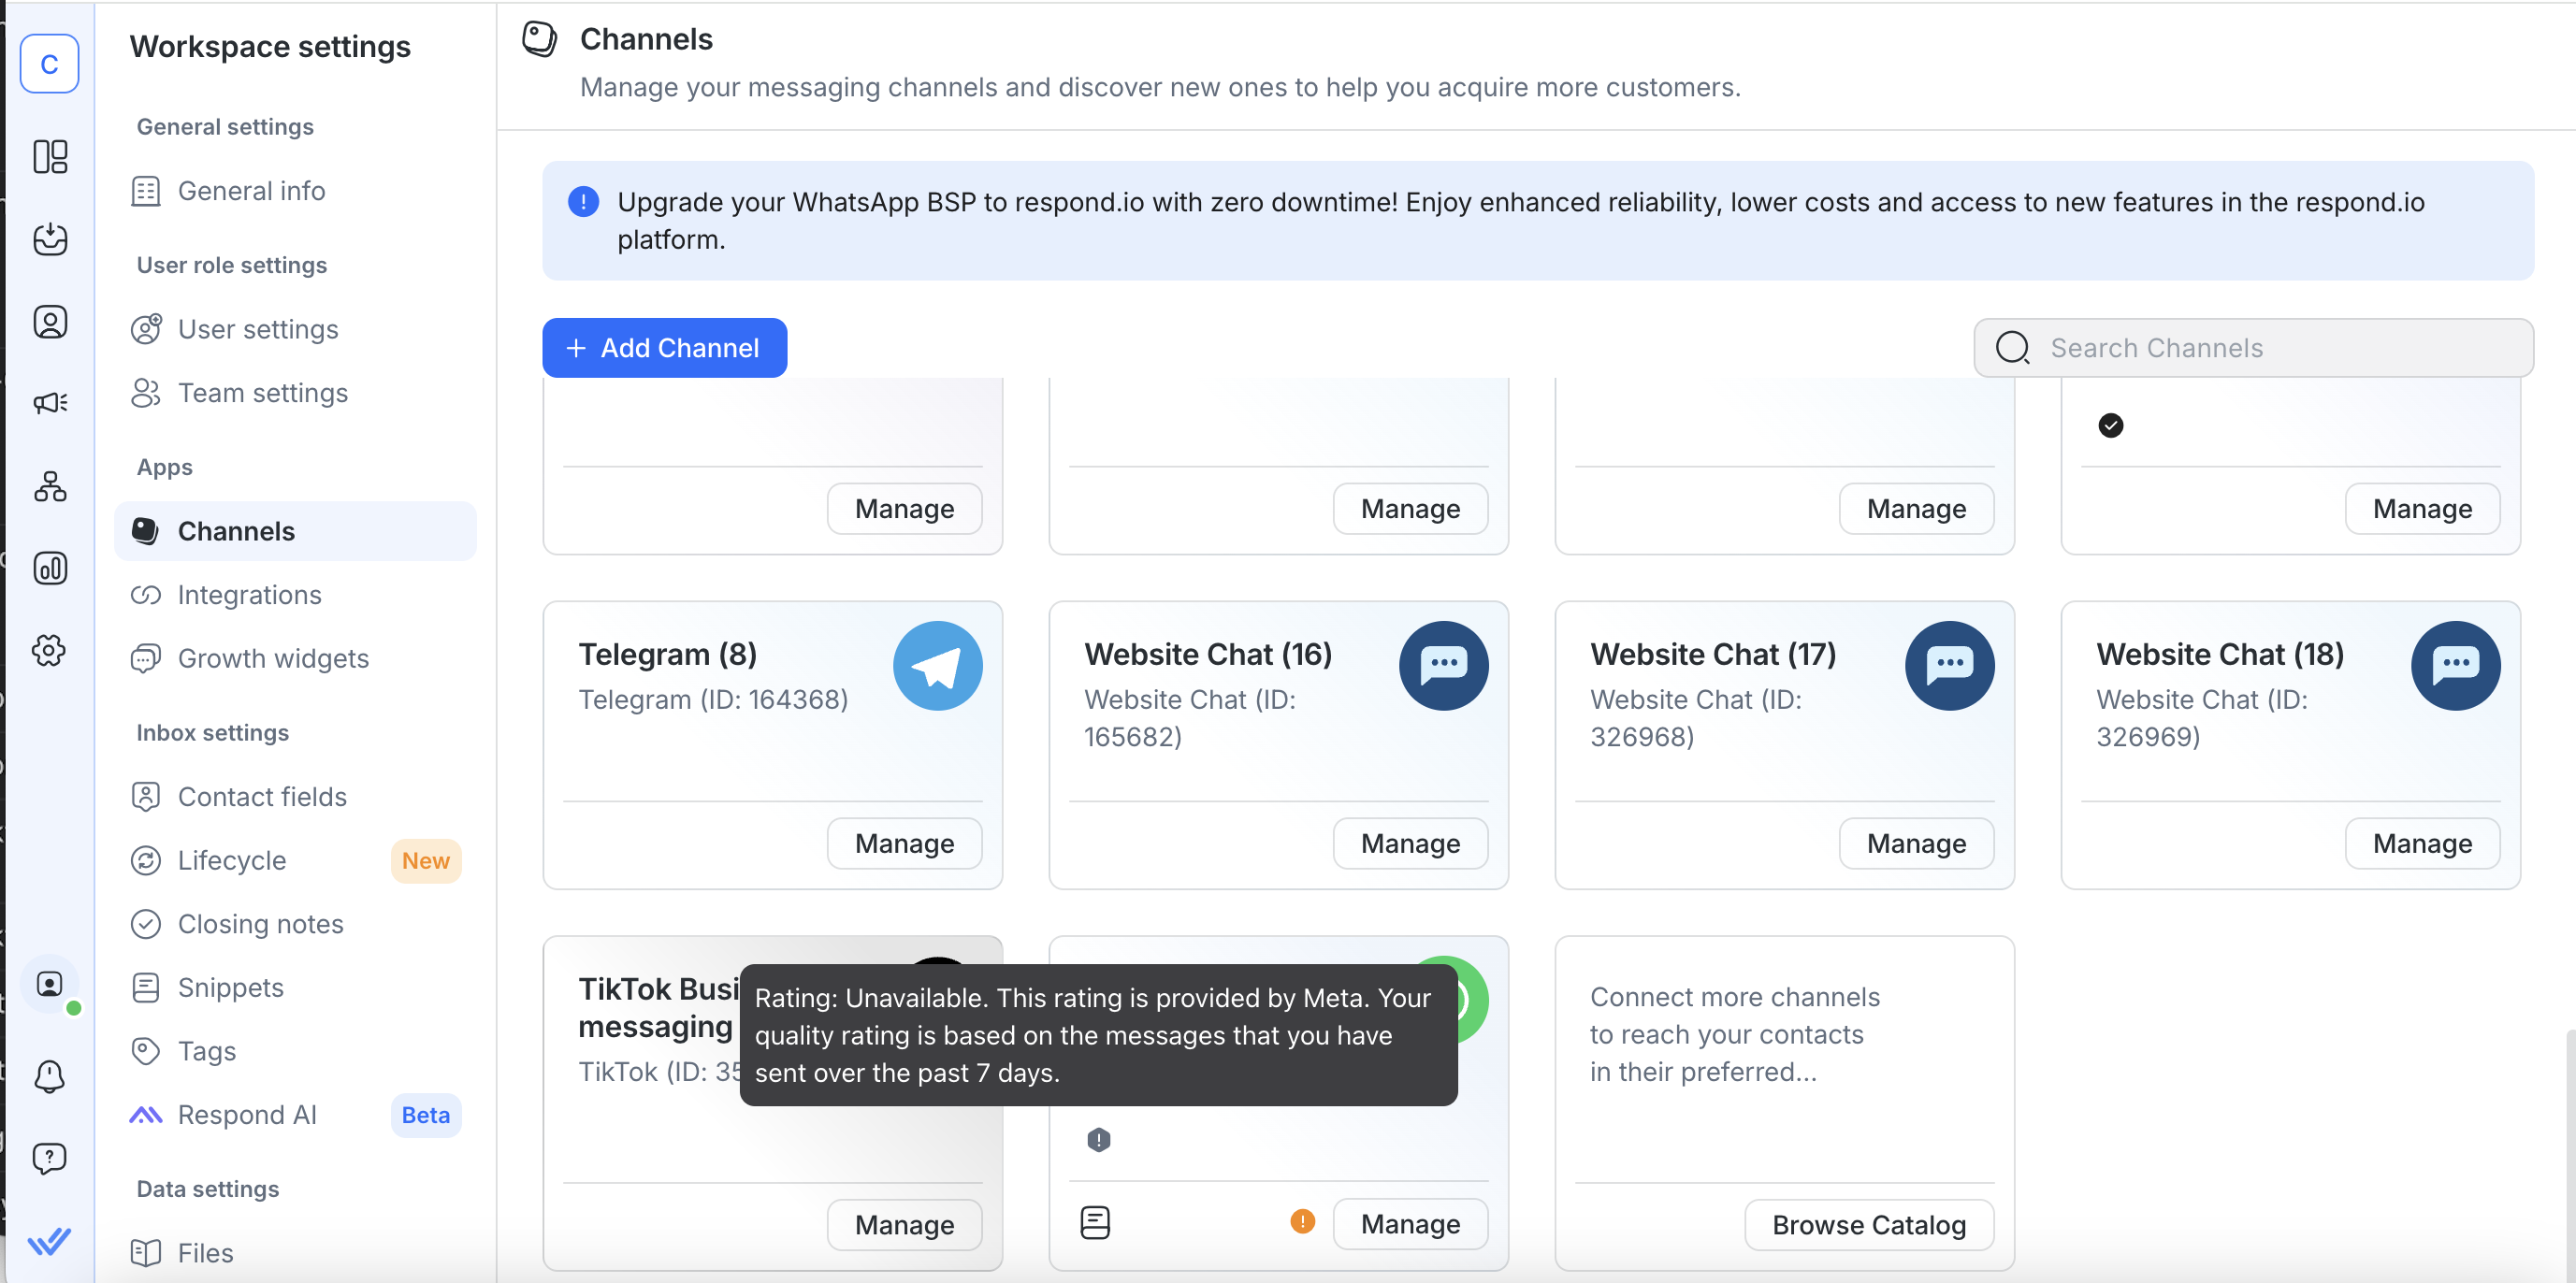Click Browse Catalog button
The height and width of the screenshot is (1283, 2576).
tap(1868, 1224)
